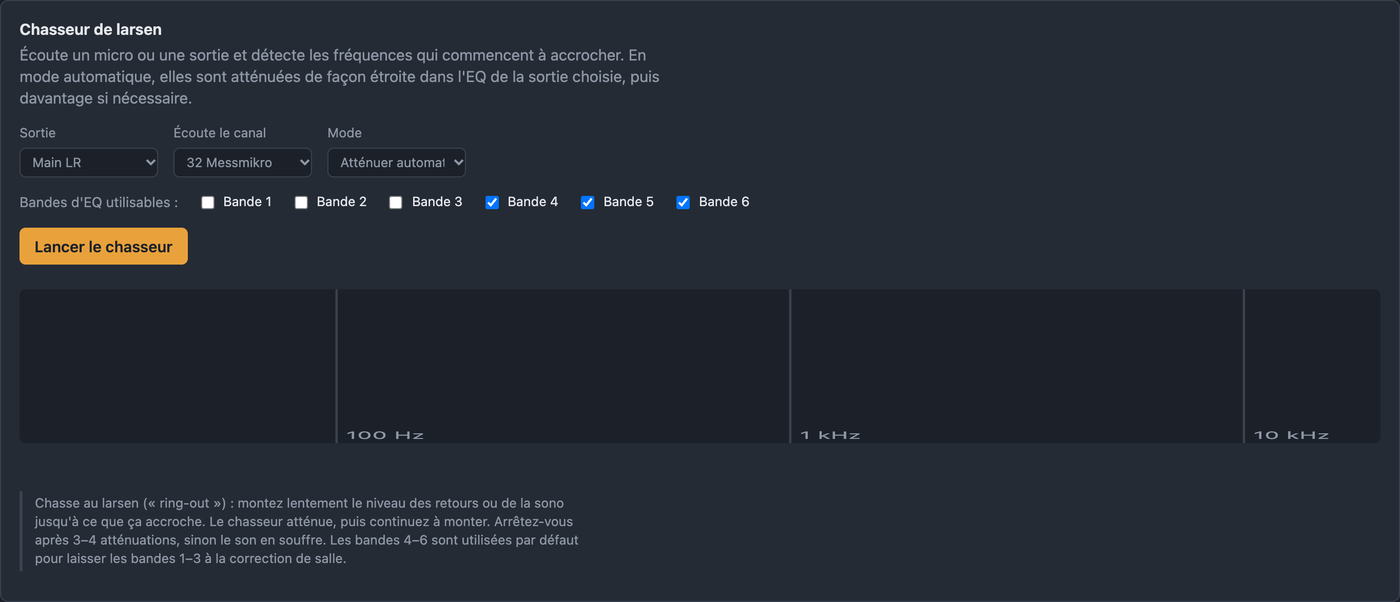Click the Lancer le chasseur button
The image size is (1400, 602).
103,247
